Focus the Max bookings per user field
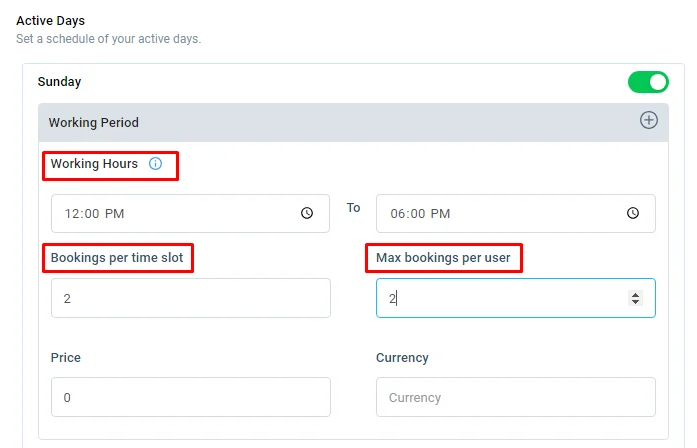The height and width of the screenshot is (448, 697). coord(516,298)
